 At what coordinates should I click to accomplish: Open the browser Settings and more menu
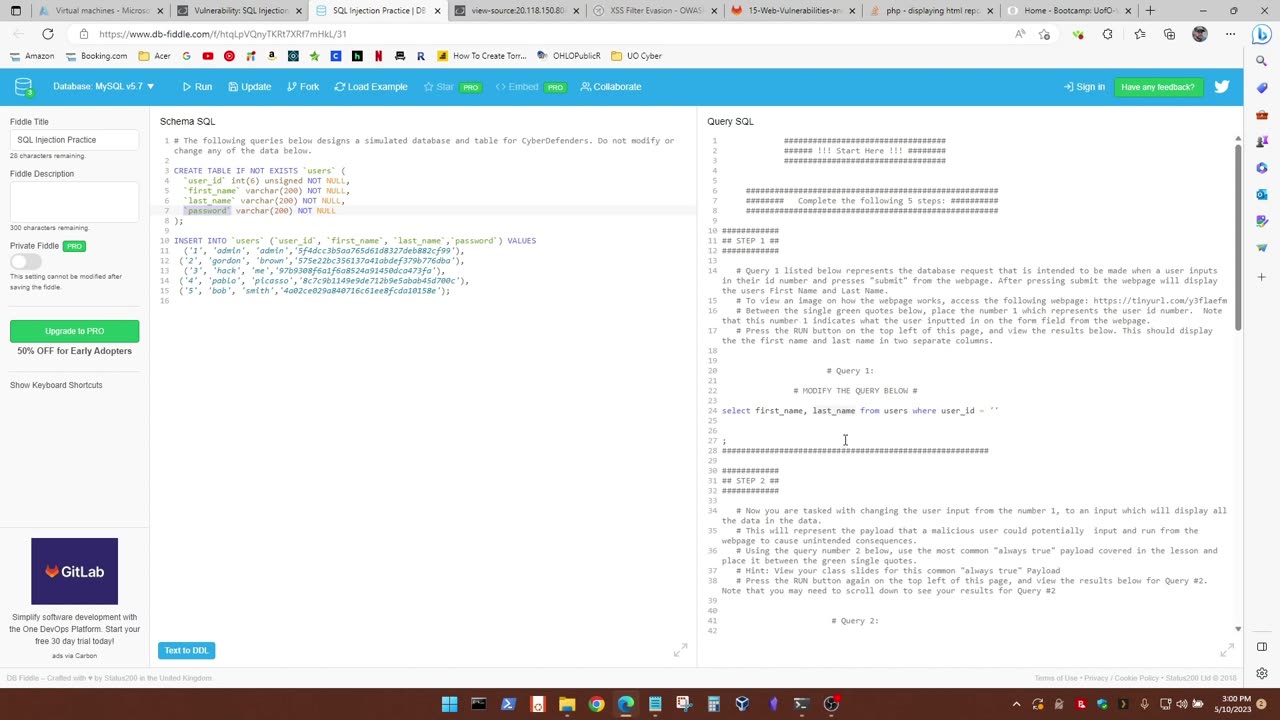[1231, 34]
